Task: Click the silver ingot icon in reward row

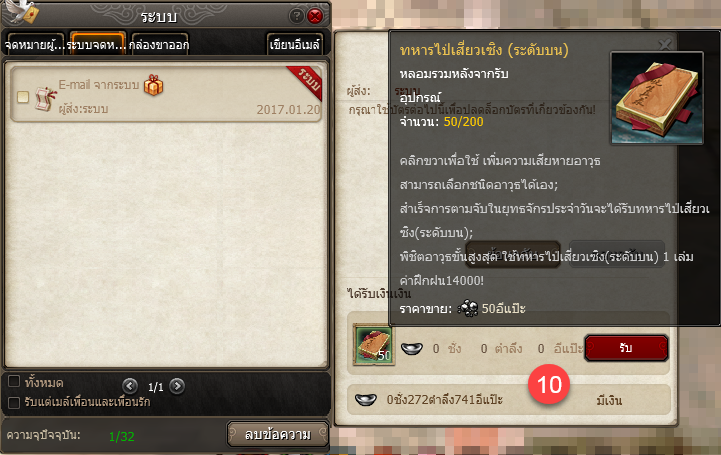Action: (x=412, y=349)
